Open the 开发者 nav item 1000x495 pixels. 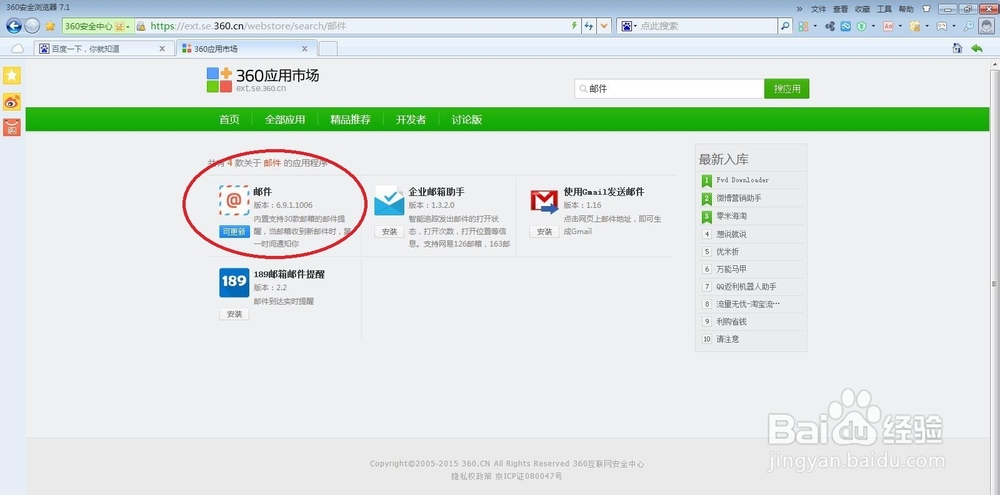pos(411,119)
